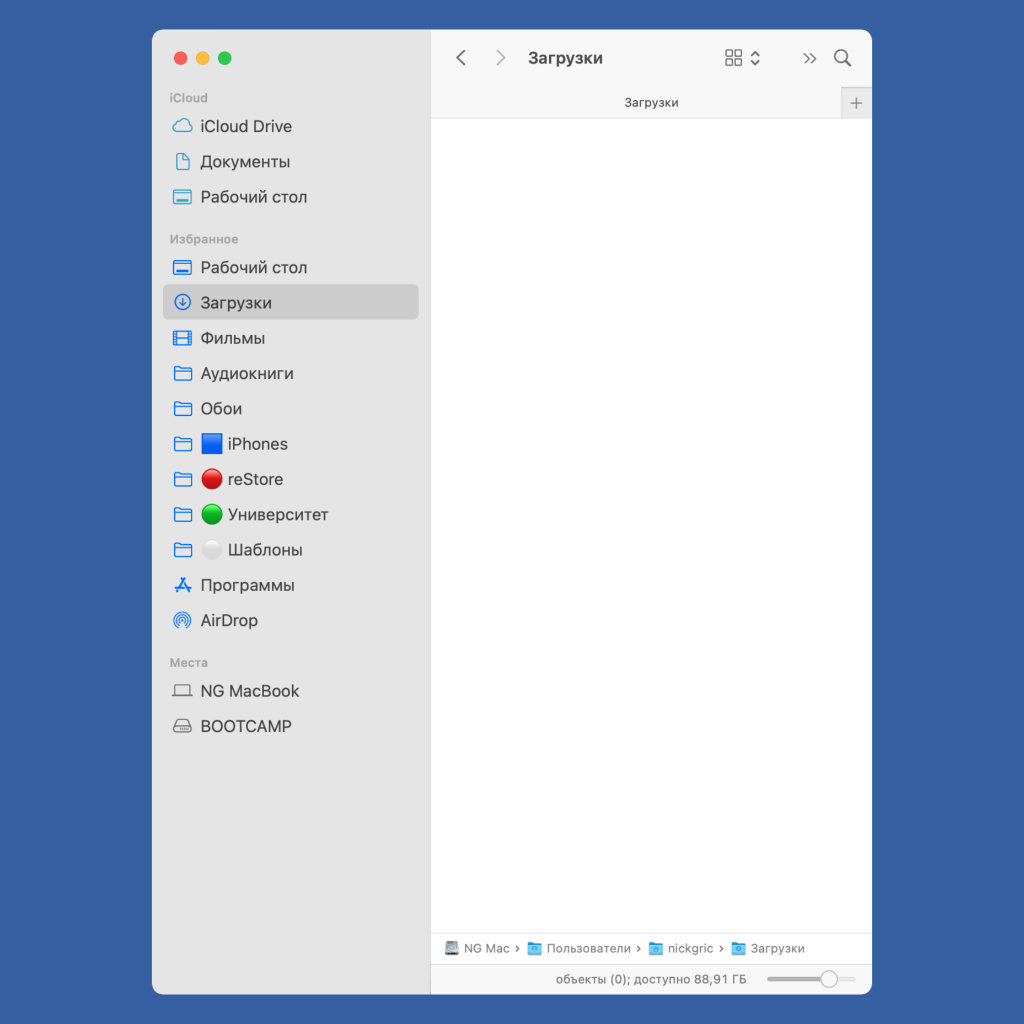Click the folder icon beside Аудиокниги

pos(183,373)
